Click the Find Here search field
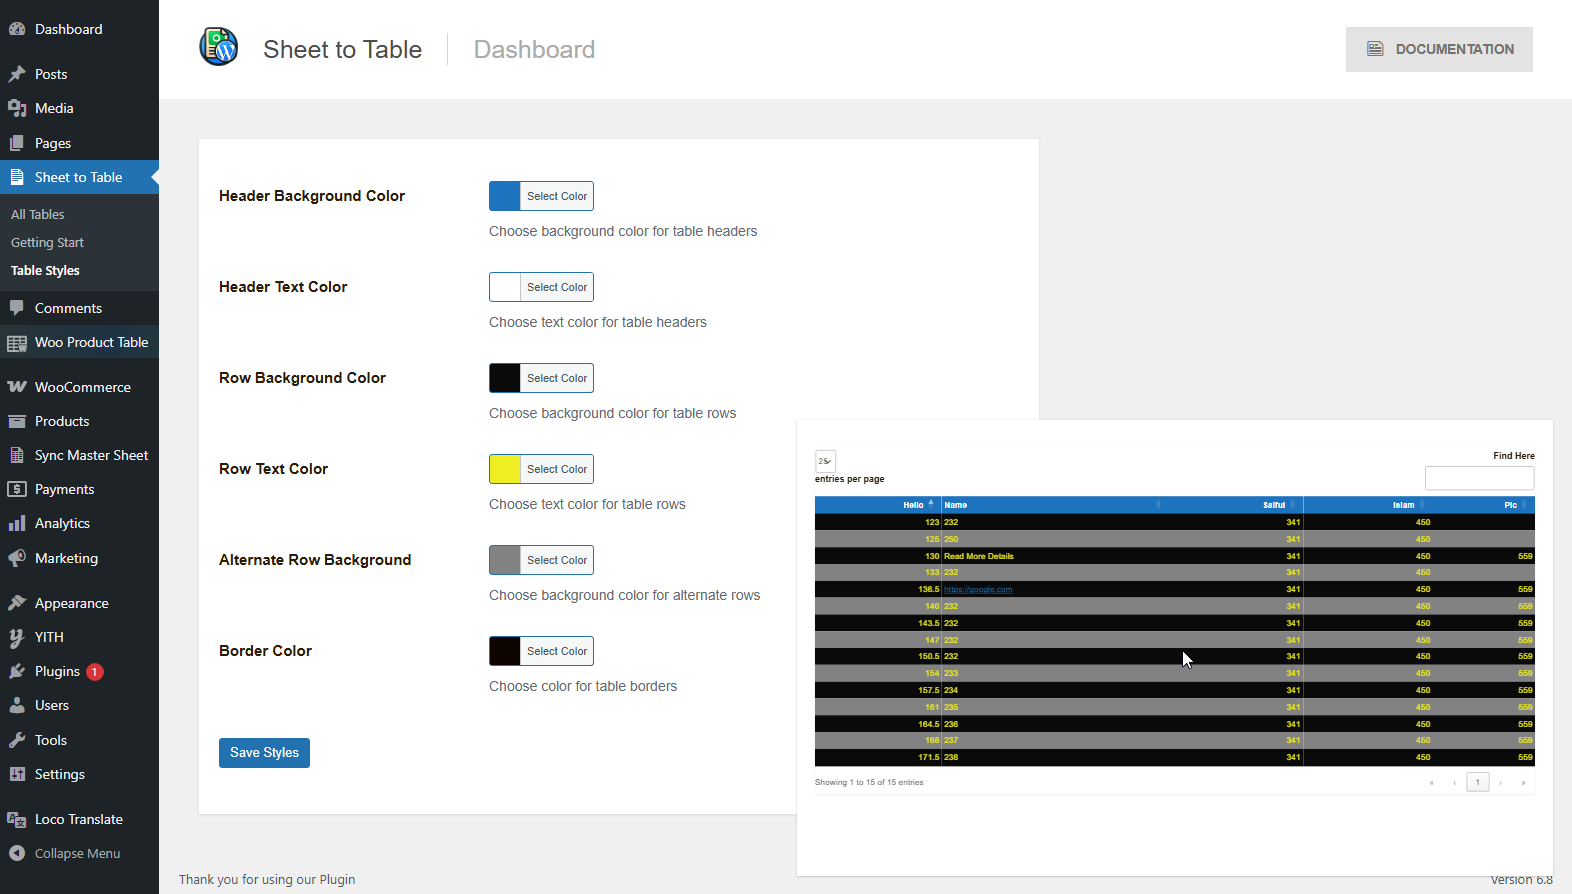1572x894 pixels. 1479,478
